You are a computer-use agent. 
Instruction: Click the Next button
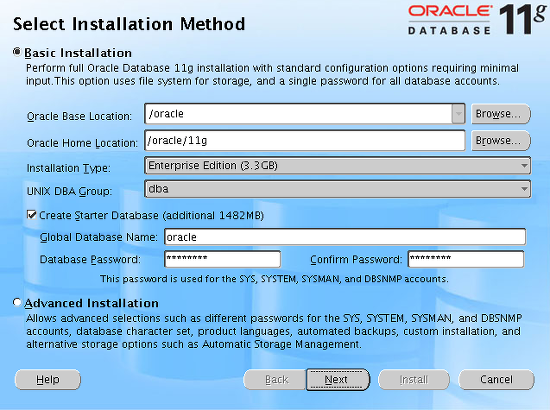click(338, 379)
